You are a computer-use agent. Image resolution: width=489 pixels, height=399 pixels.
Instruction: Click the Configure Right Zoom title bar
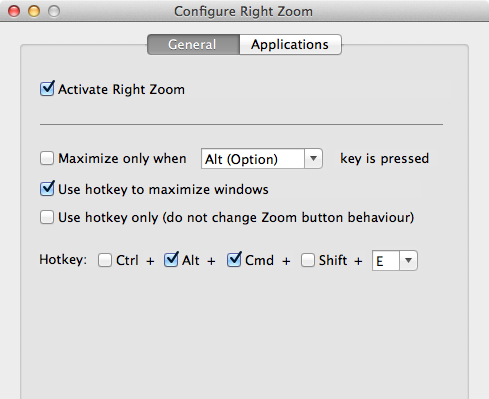click(244, 11)
